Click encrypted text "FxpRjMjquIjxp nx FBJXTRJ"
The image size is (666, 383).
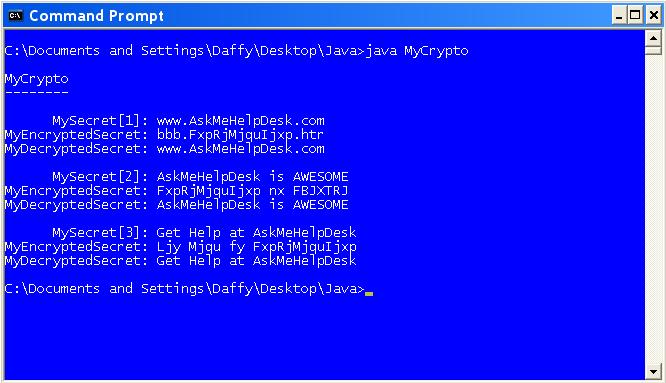[252, 191]
